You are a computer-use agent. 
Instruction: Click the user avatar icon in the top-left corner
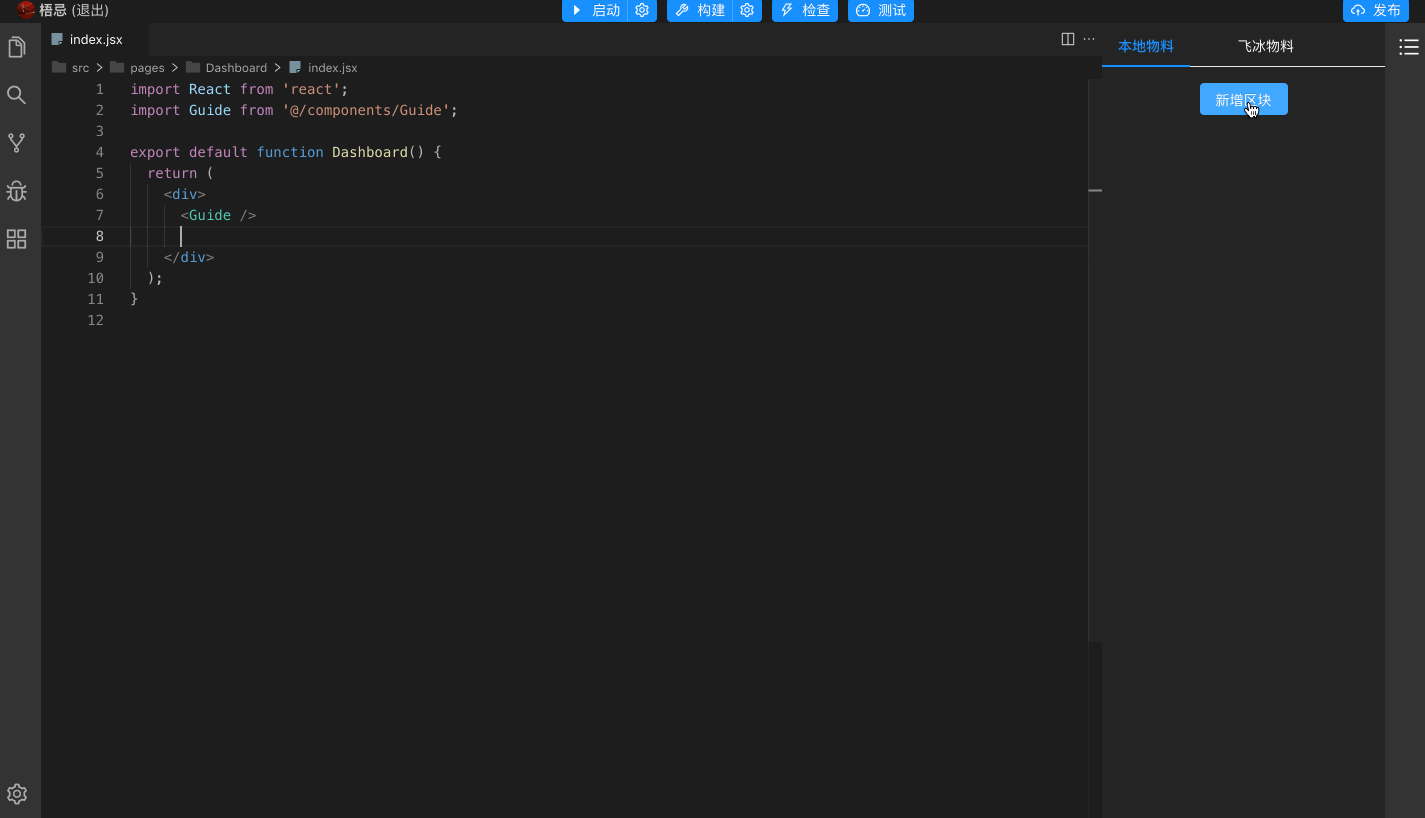[26, 10]
